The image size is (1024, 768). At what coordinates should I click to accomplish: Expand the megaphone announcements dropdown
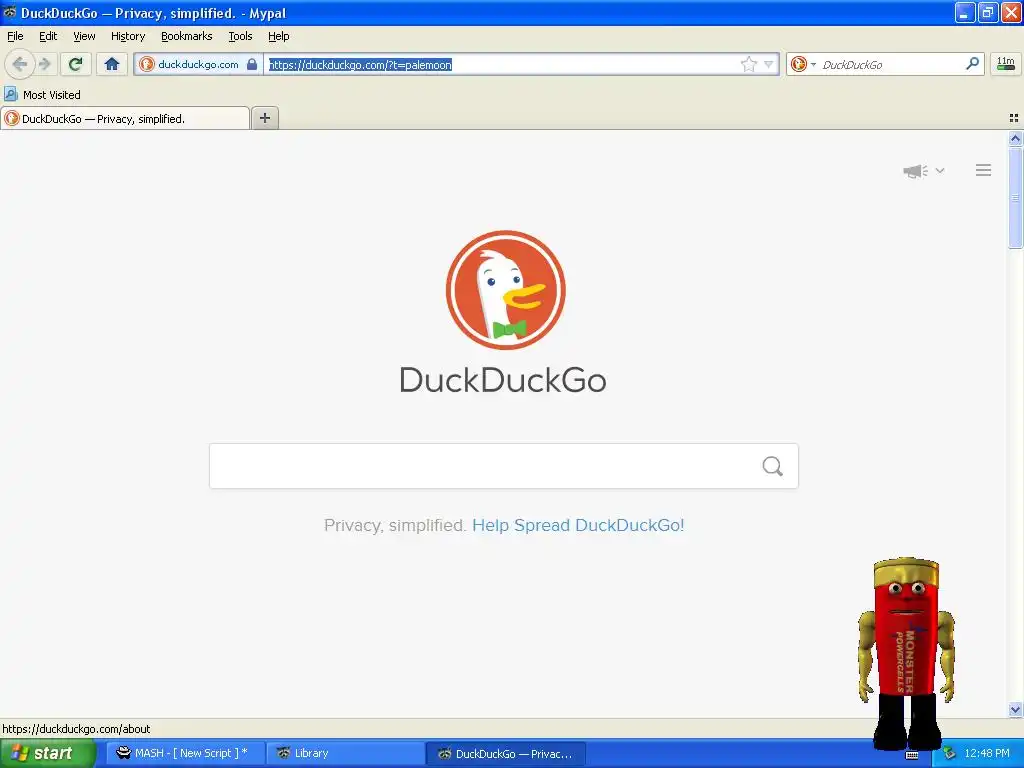click(x=923, y=171)
